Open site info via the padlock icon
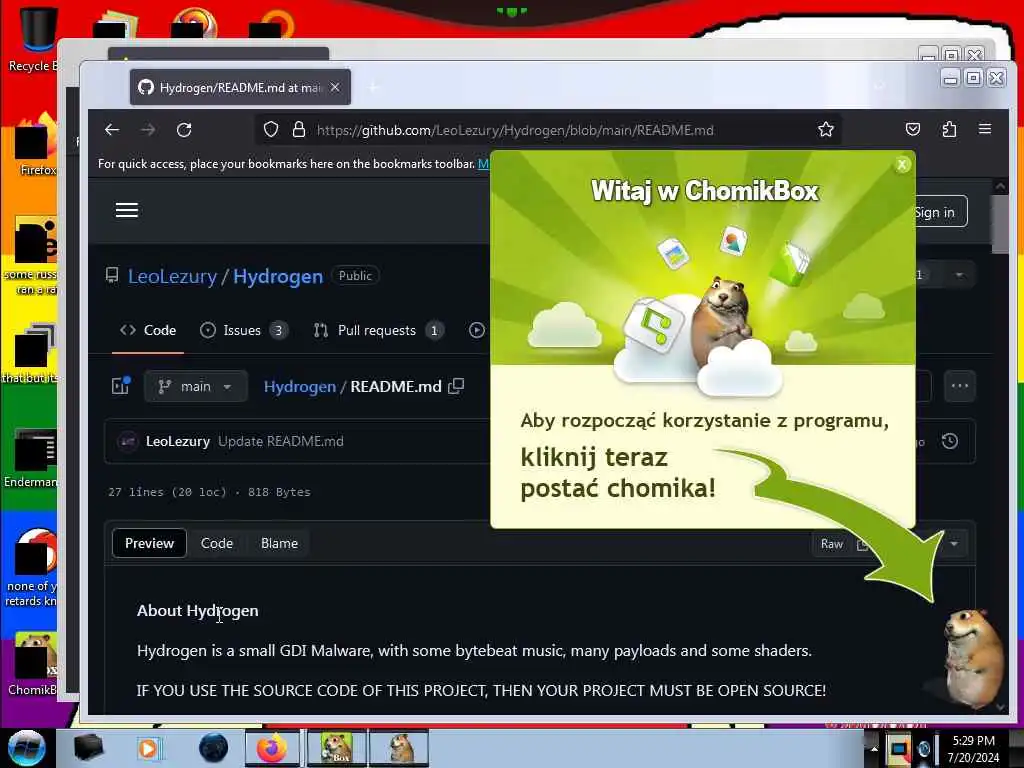The image size is (1024, 768). pyautogui.click(x=298, y=130)
